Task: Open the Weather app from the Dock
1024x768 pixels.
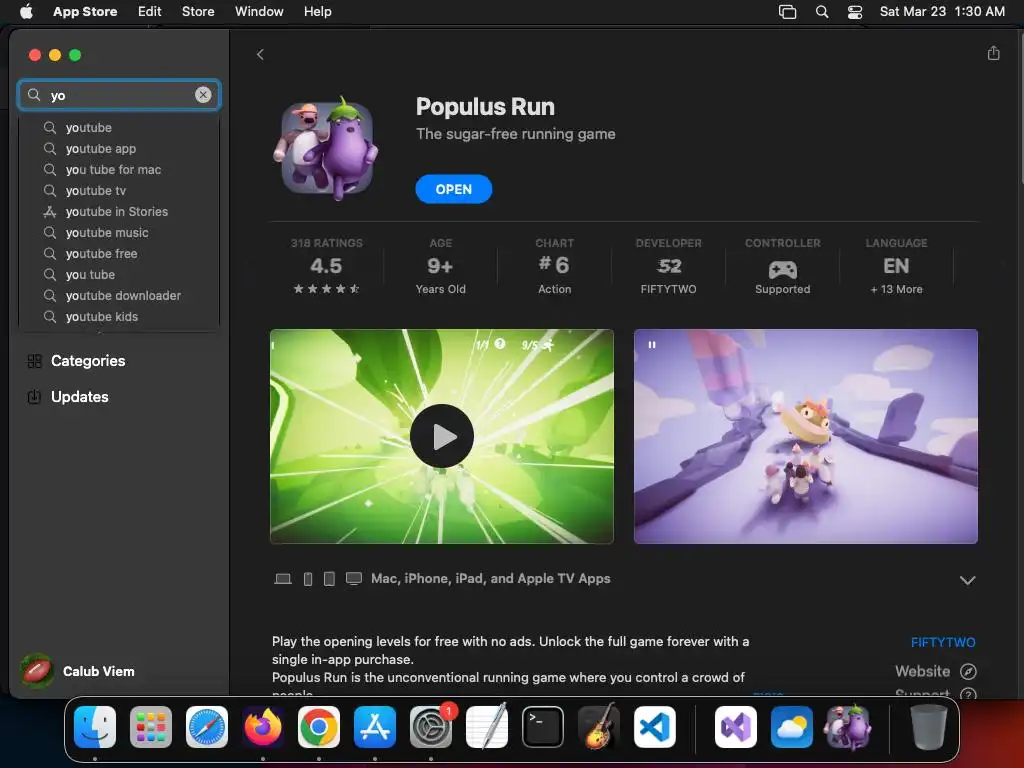Action: click(x=792, y=727)
